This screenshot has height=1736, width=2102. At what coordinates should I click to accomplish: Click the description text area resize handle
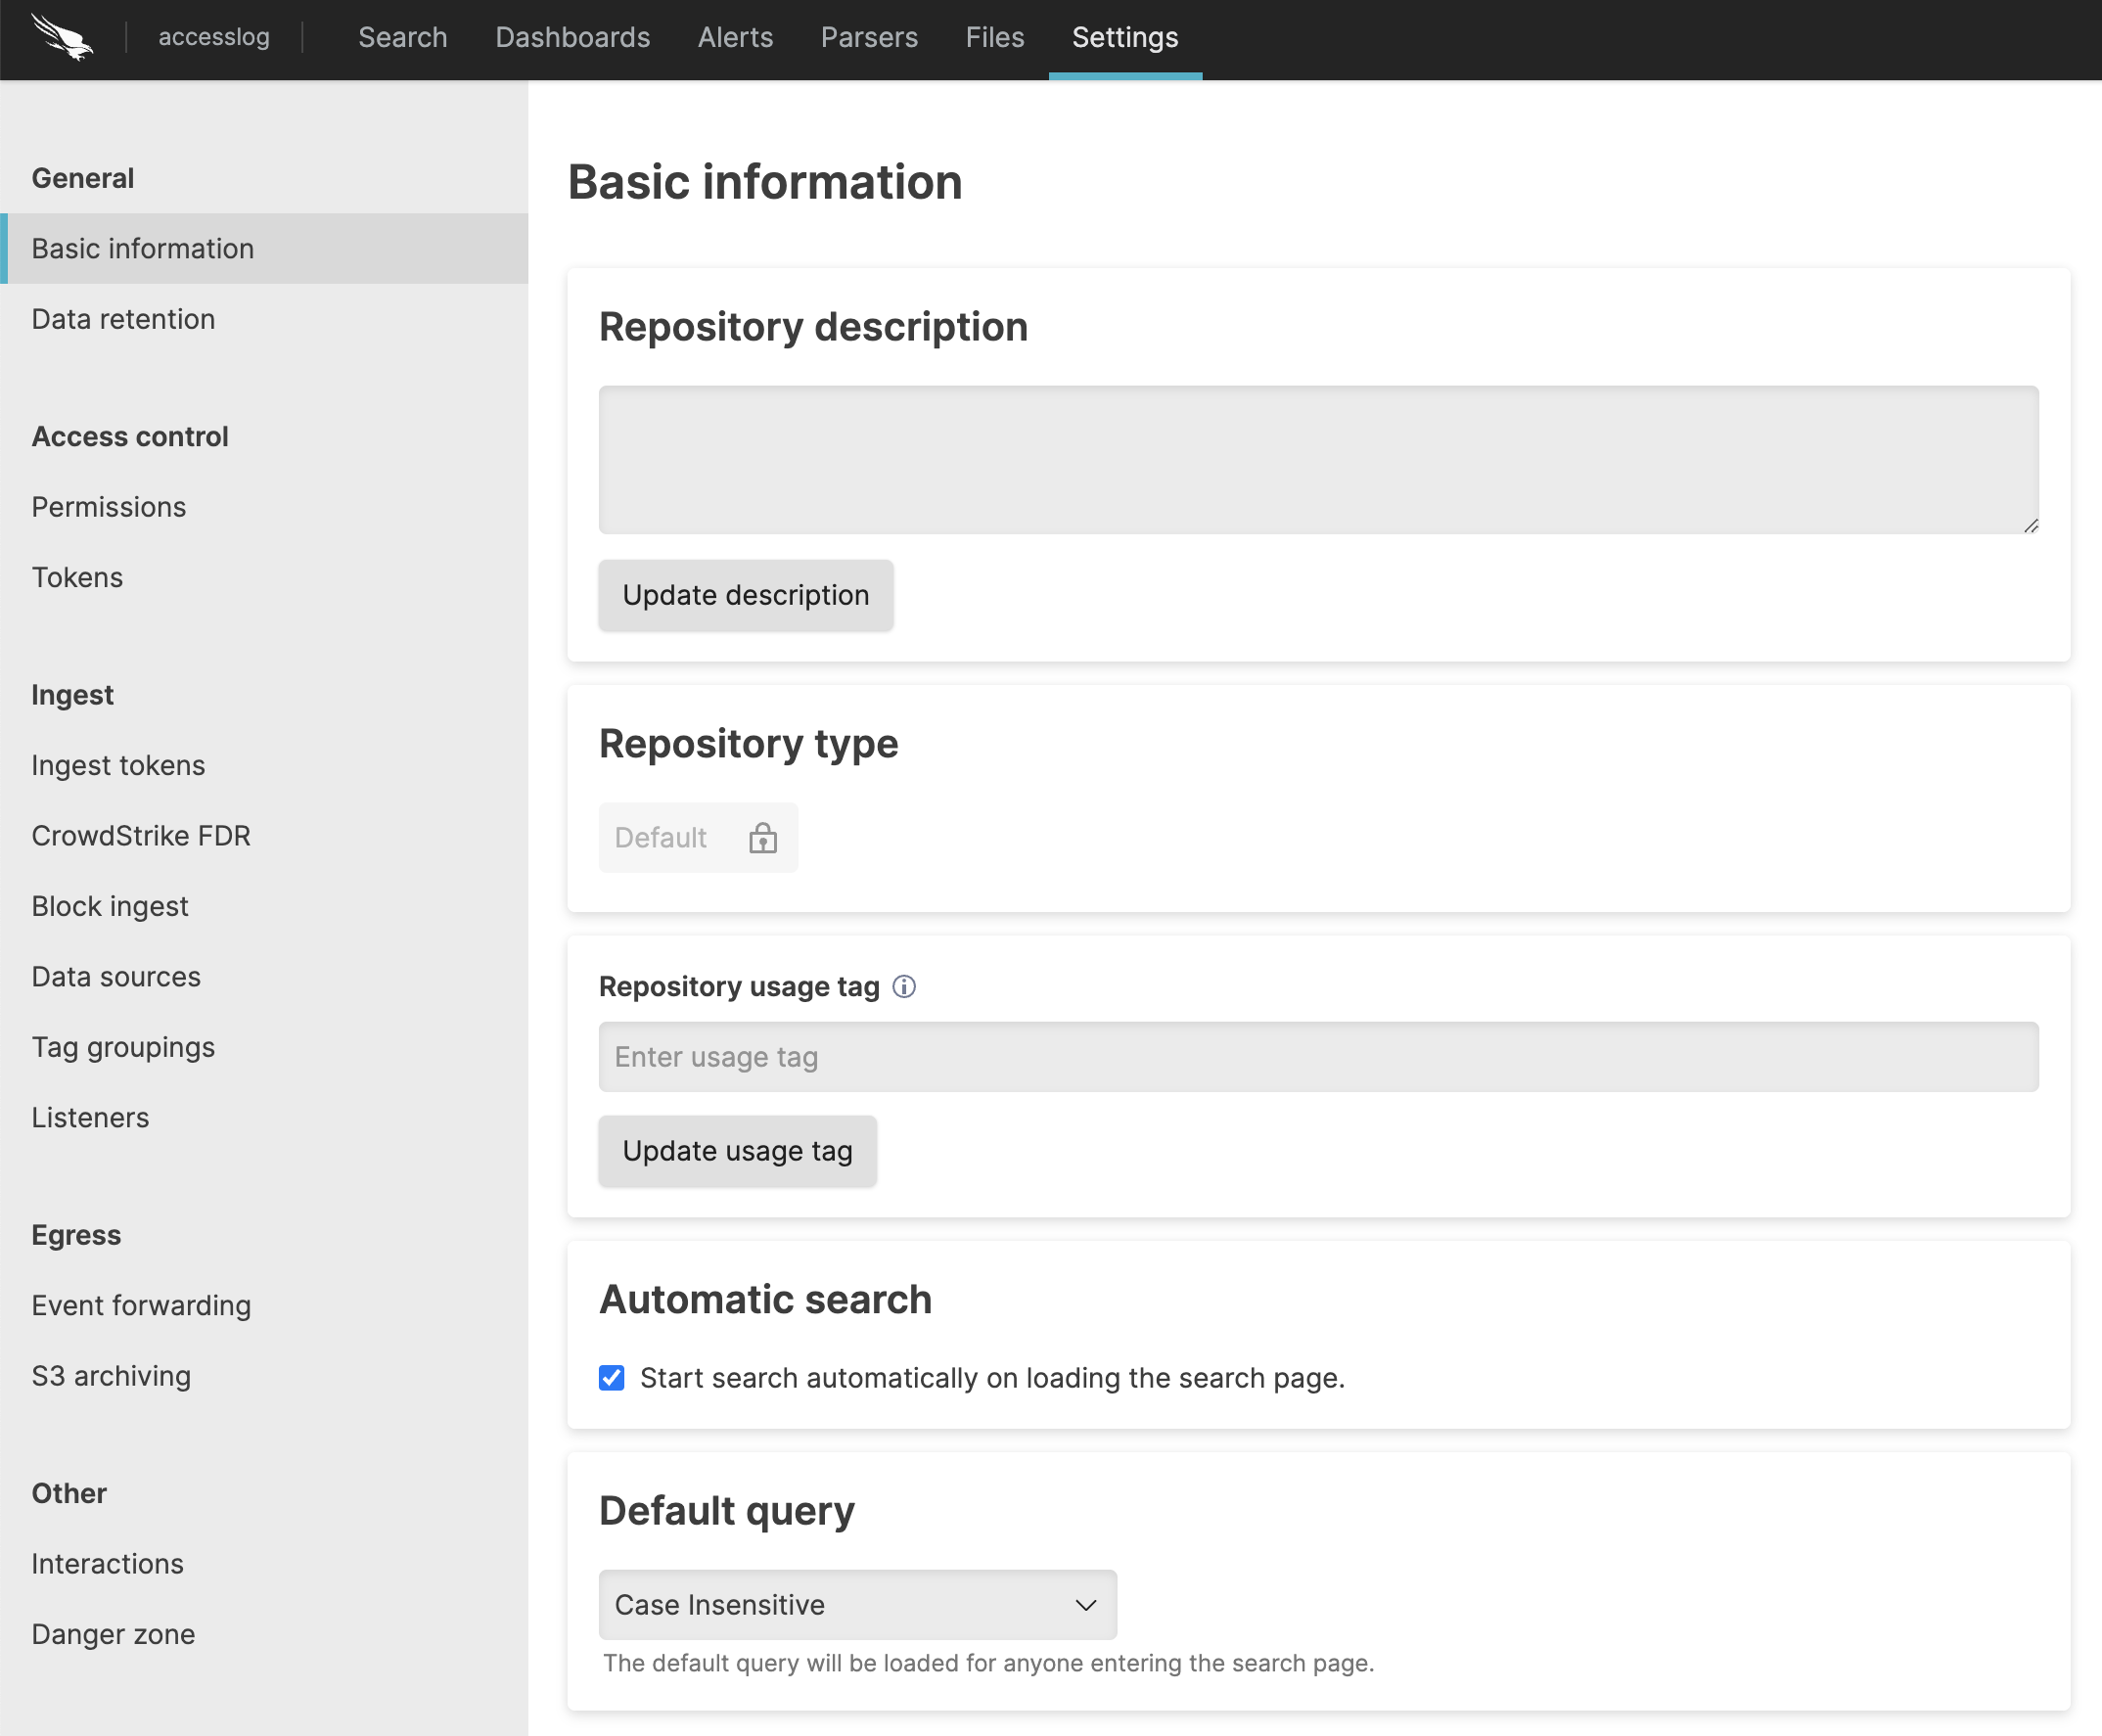click(x=2031, y=526)
